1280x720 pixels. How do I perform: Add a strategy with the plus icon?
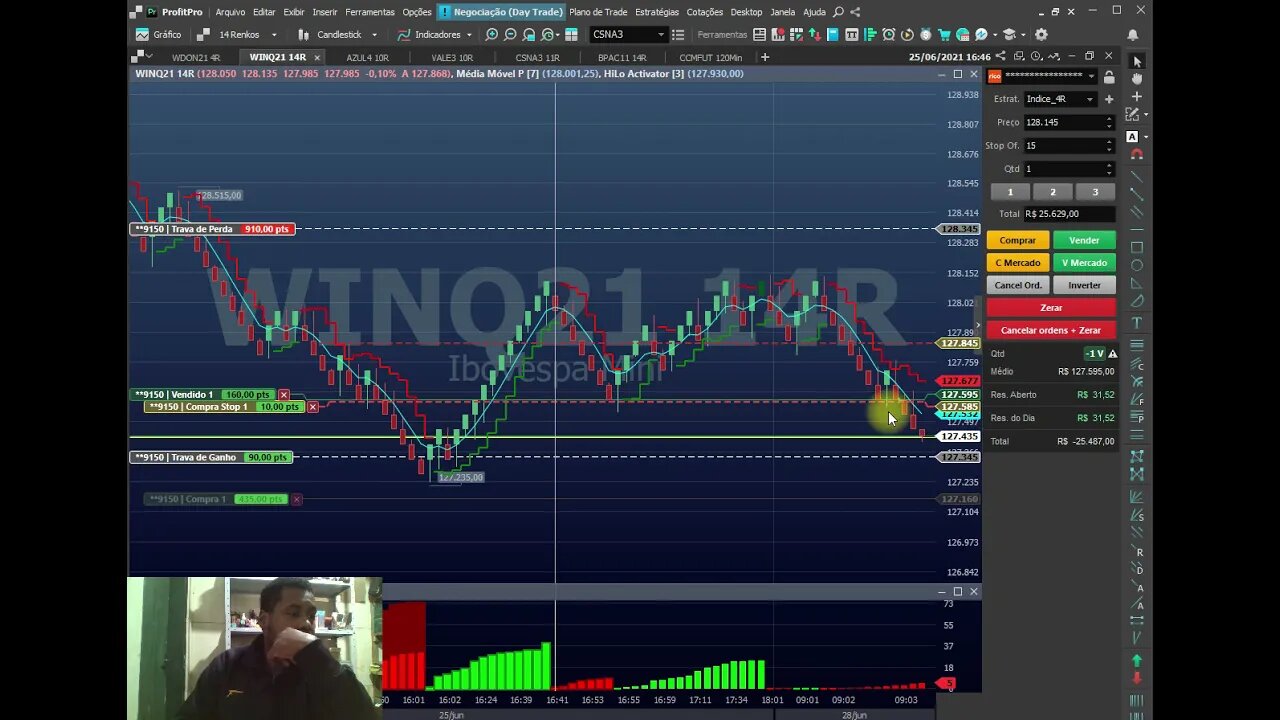point(1109,99)
